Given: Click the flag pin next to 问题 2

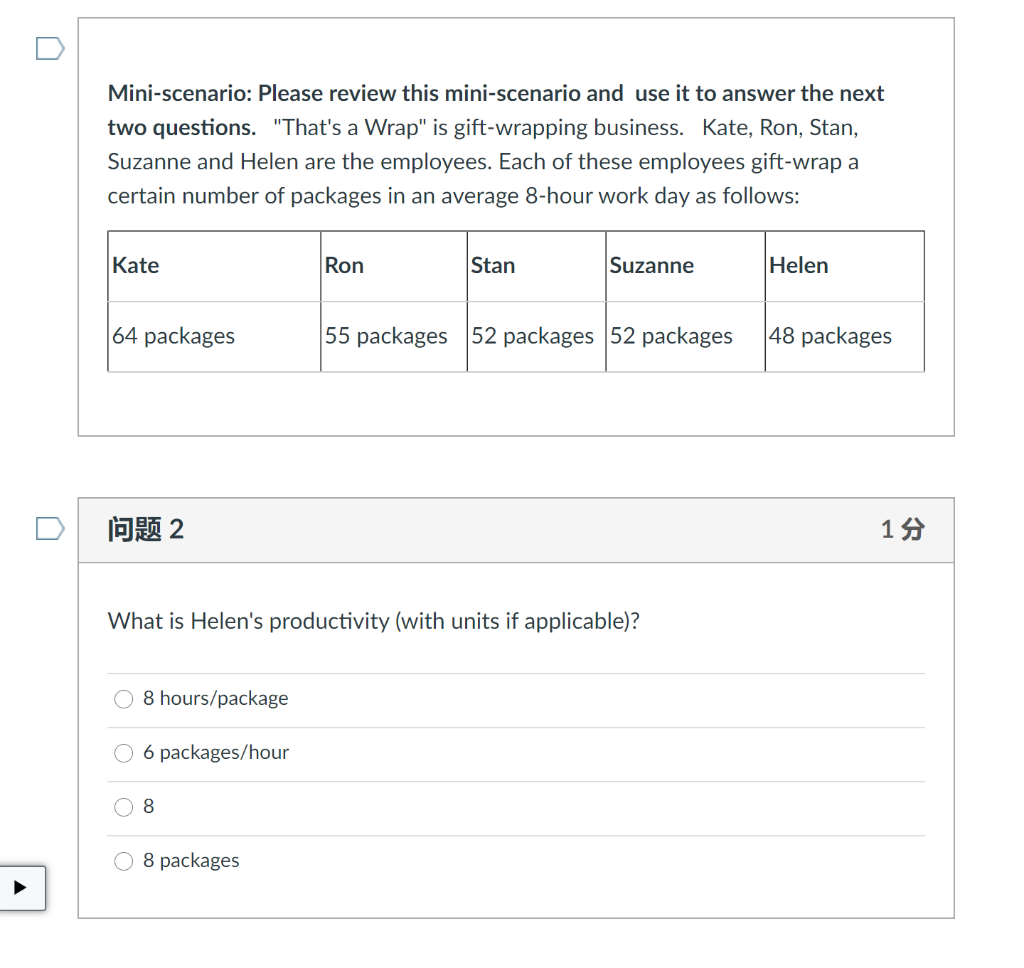Looking at the screenshot, I should [49, 528].
